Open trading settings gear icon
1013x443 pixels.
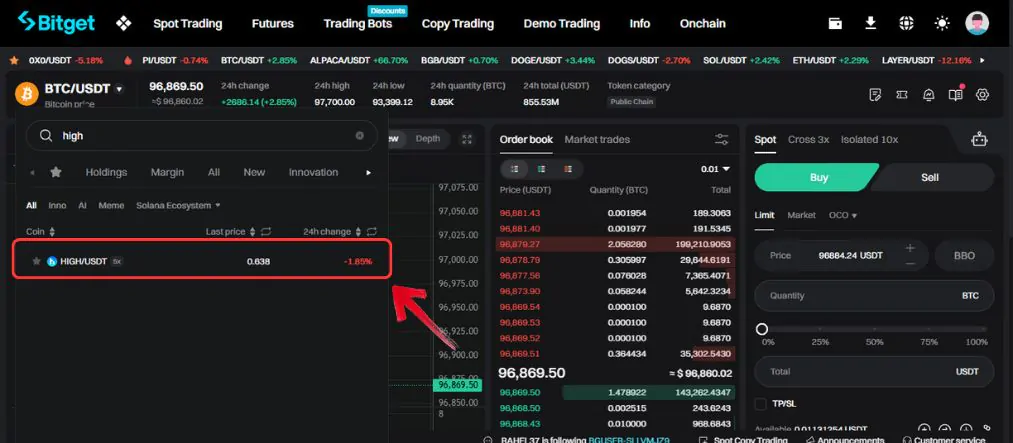pos(983,95)
